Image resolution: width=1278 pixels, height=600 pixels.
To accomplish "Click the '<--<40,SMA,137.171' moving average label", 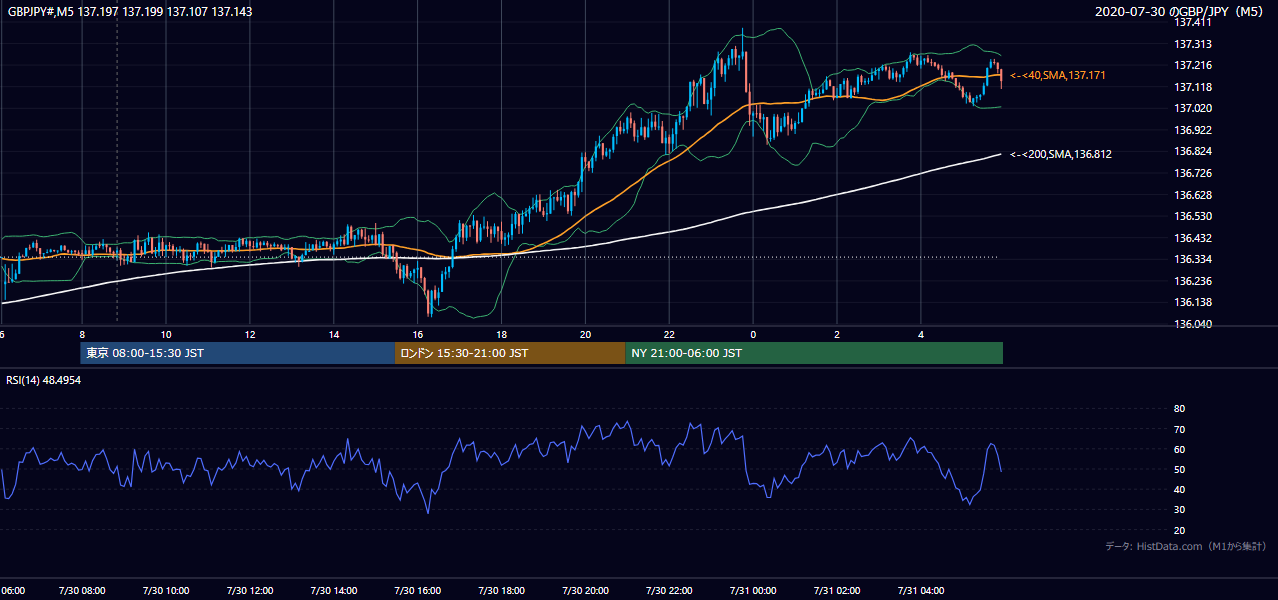I will [1058, 75].
